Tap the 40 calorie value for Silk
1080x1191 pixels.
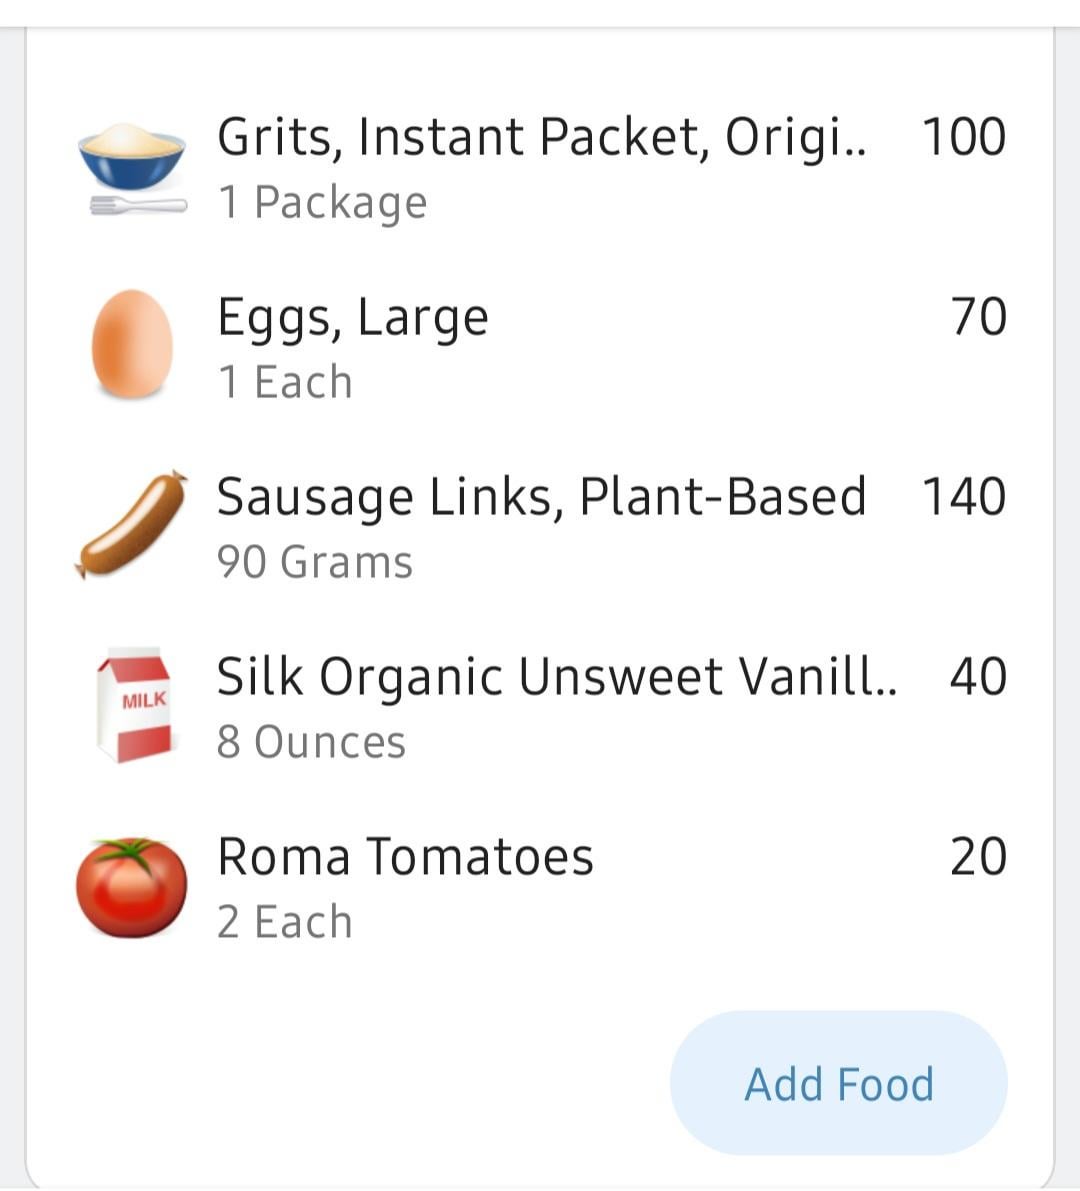tap(979, 676)
